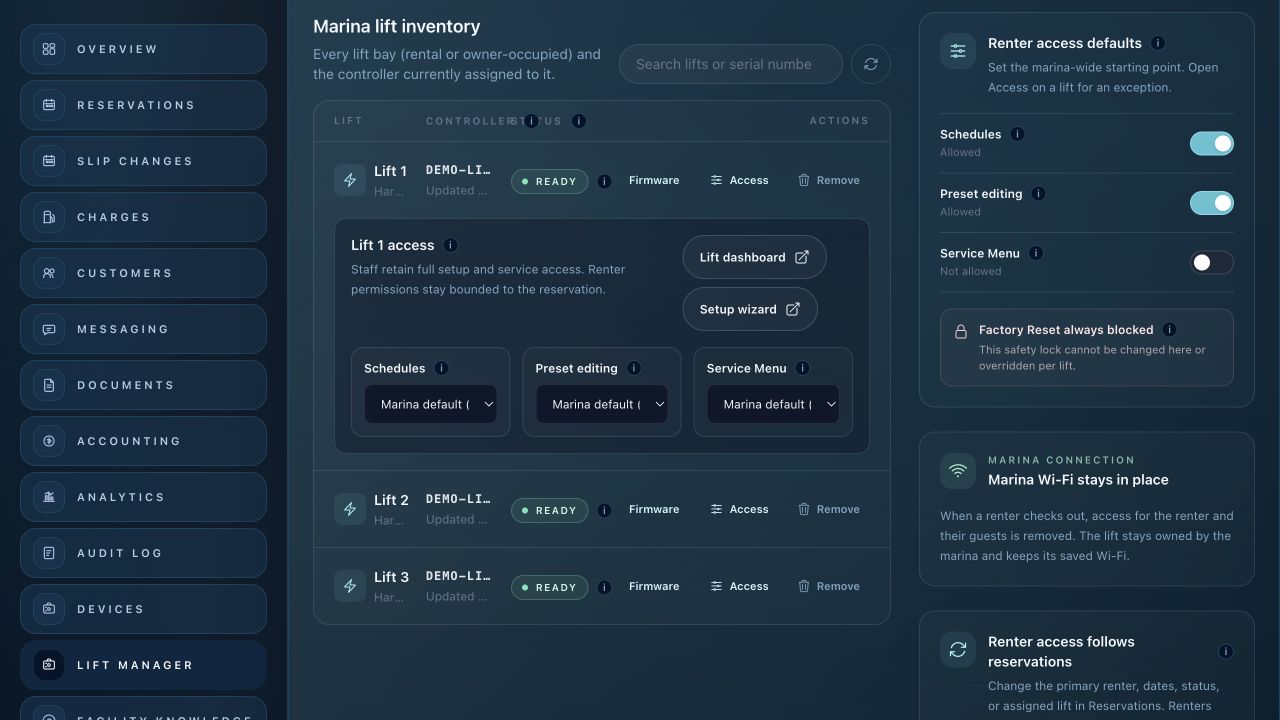
Task: Click the info icon next to Lift 1 access
Action: click(450, 245)
